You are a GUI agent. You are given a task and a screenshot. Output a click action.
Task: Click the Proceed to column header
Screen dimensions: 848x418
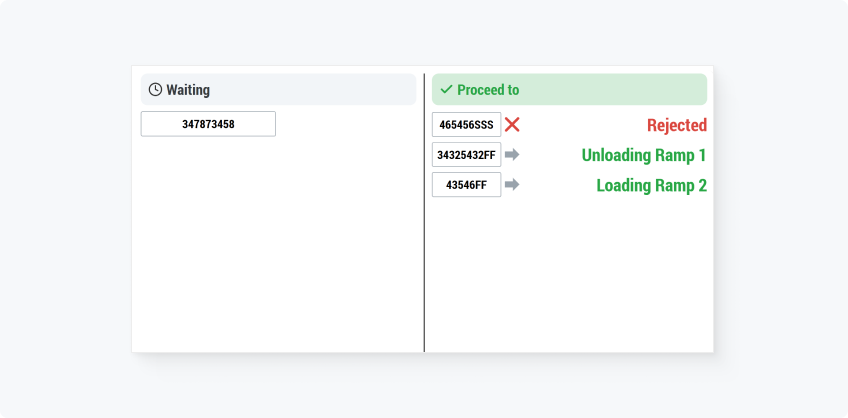coord(569,89)
